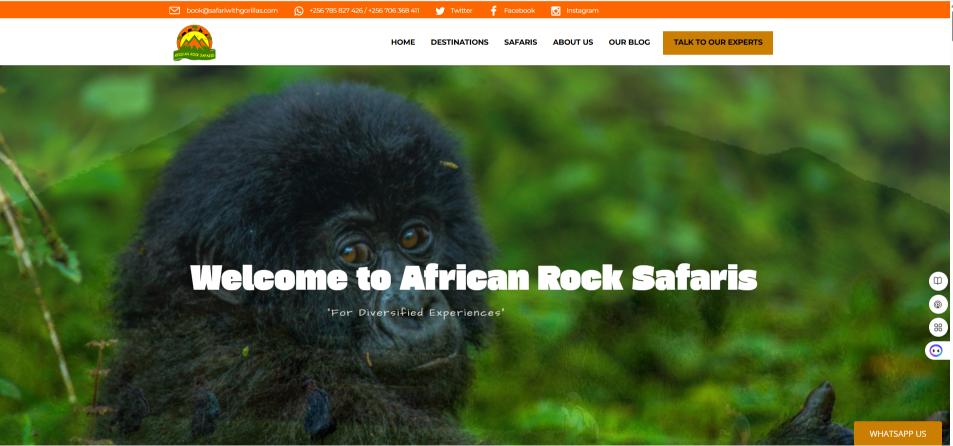The height and width of the screenshot is (446, 953).
Task: Open the Twitter bird icon
Action: [x=440, y=10]
